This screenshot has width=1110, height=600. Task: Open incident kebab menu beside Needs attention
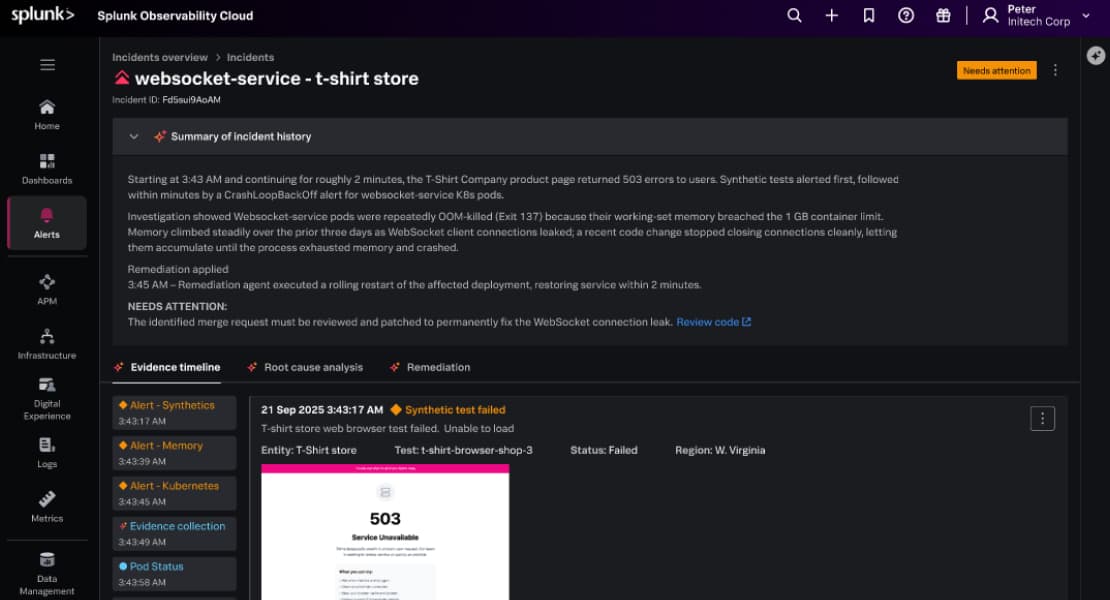click(1055, 70)
